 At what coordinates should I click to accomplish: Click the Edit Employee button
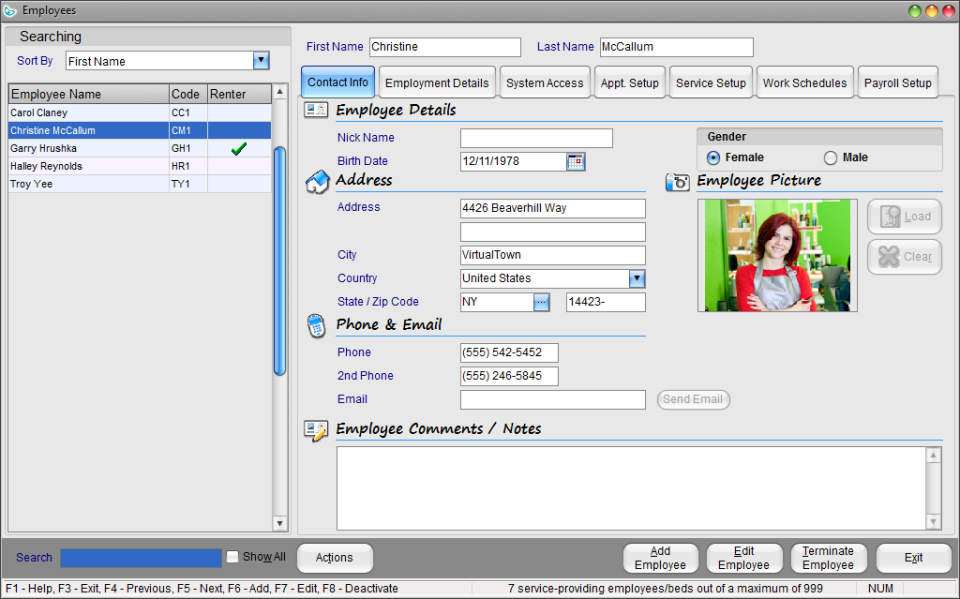(x=744, y=558)
